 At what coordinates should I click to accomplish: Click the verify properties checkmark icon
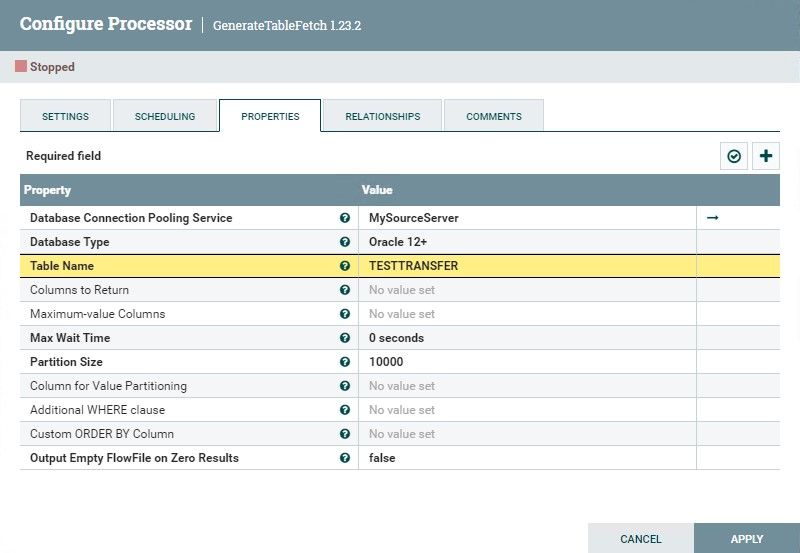(x=735, y=156)
